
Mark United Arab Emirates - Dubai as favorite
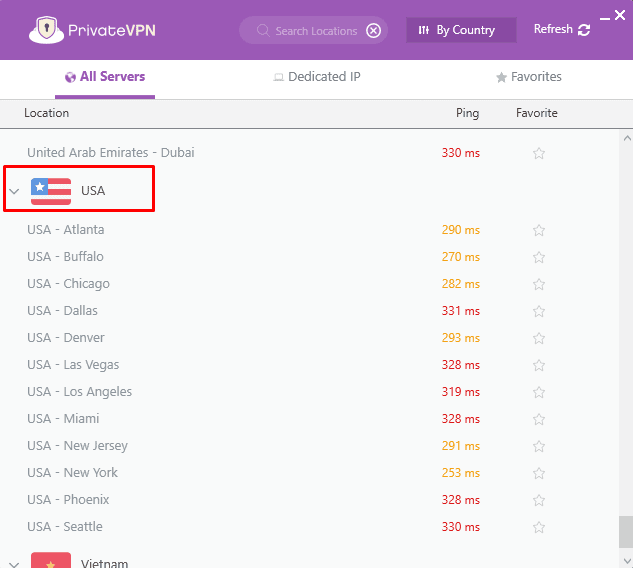[539, 153]
